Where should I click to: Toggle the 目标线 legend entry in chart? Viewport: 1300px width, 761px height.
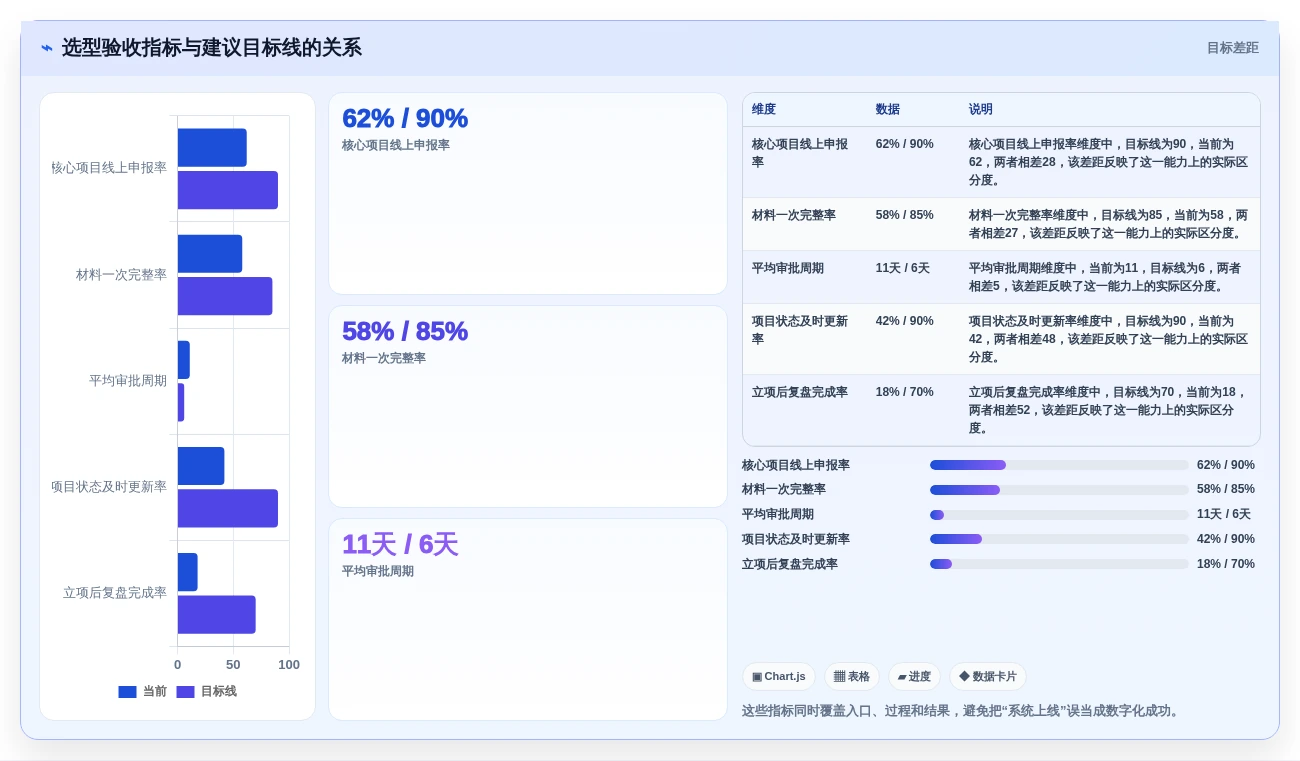[x=207, y=691]
